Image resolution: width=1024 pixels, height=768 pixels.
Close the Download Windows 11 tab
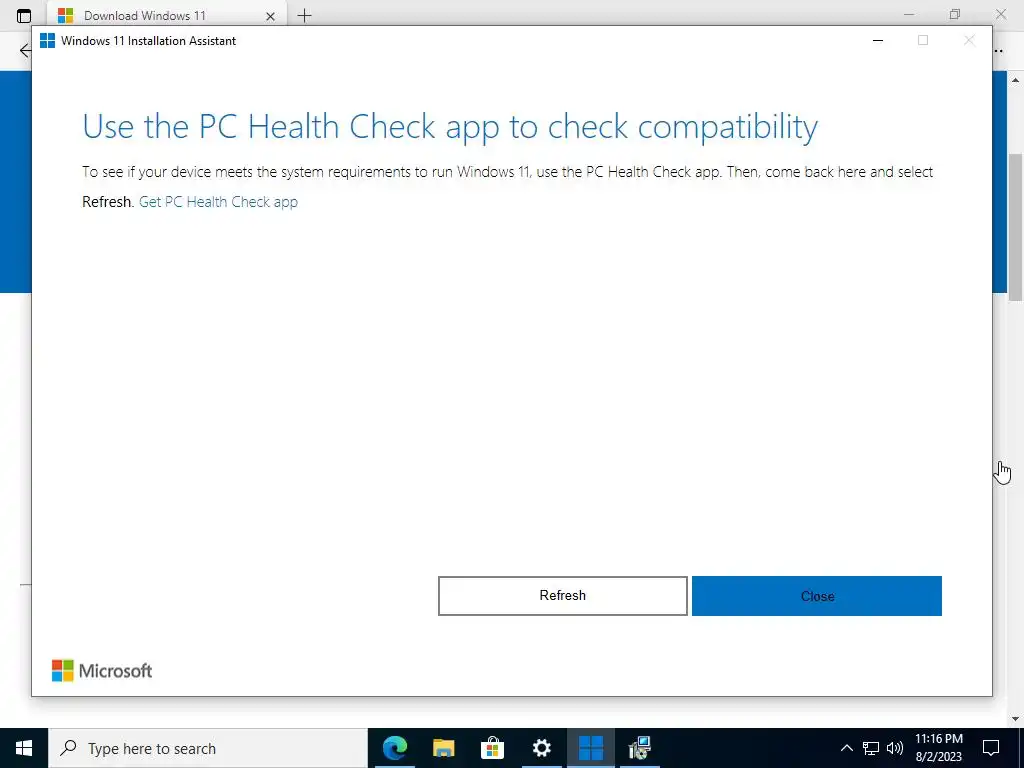[270, 16]
